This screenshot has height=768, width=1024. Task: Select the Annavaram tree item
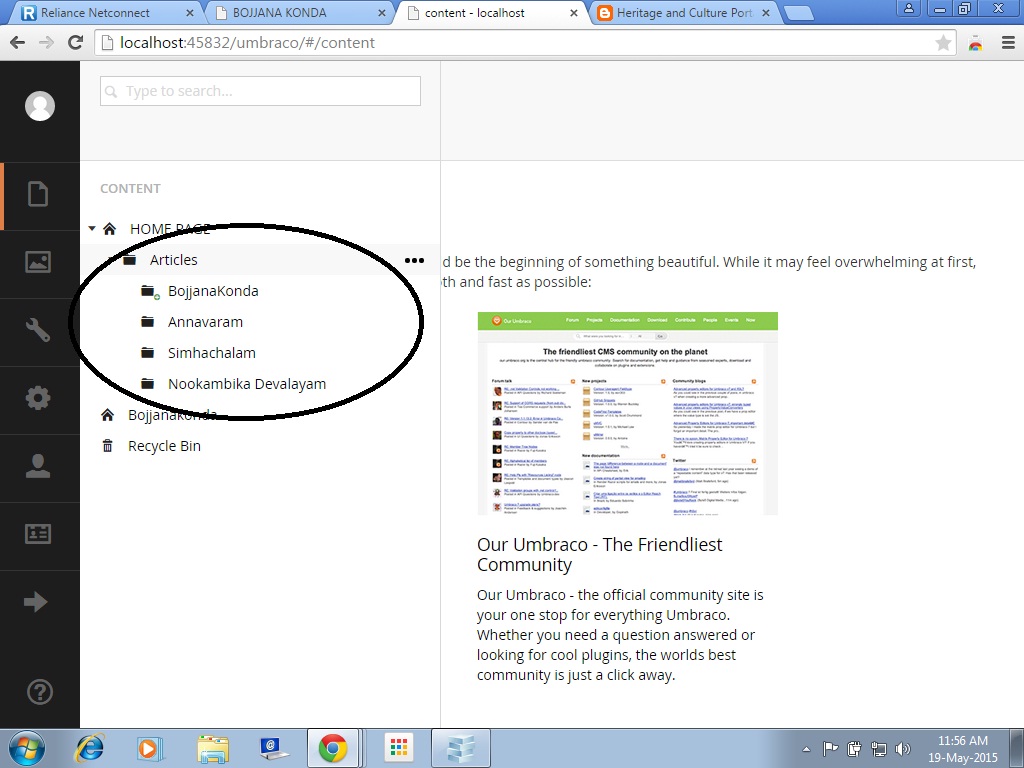coord(205,322)
